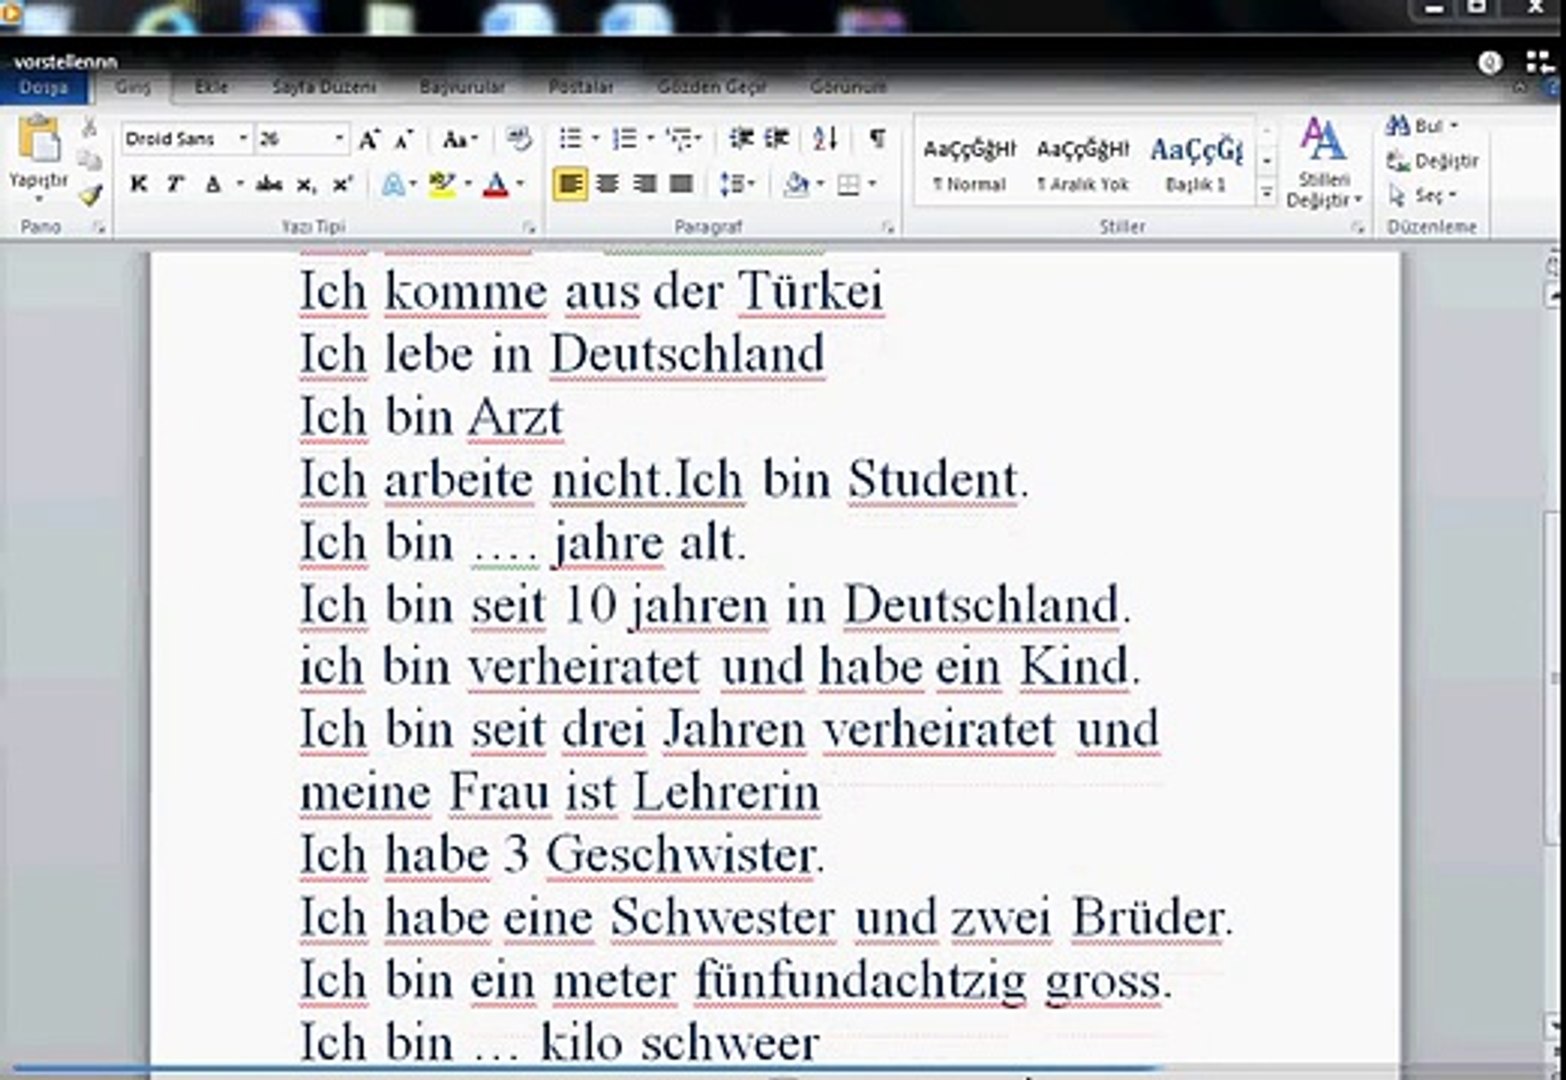Switch to the Gözden Geçir tab

pos(712,88)
